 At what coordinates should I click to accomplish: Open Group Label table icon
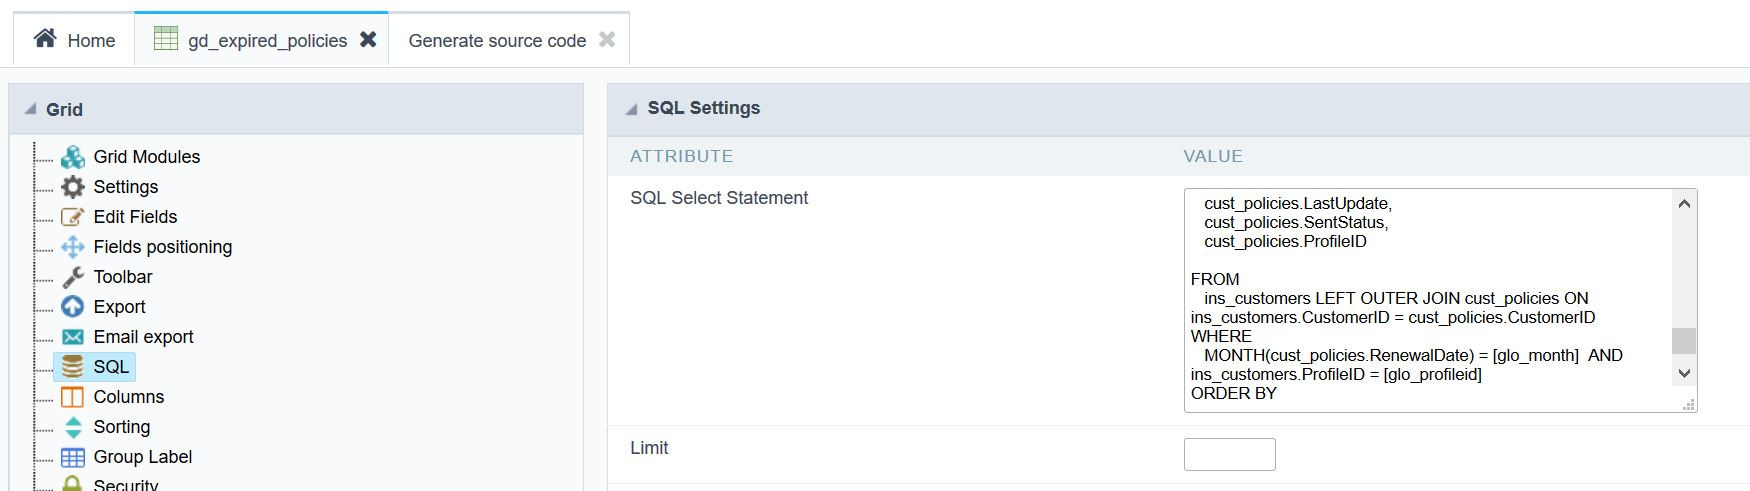pos(73,457)
